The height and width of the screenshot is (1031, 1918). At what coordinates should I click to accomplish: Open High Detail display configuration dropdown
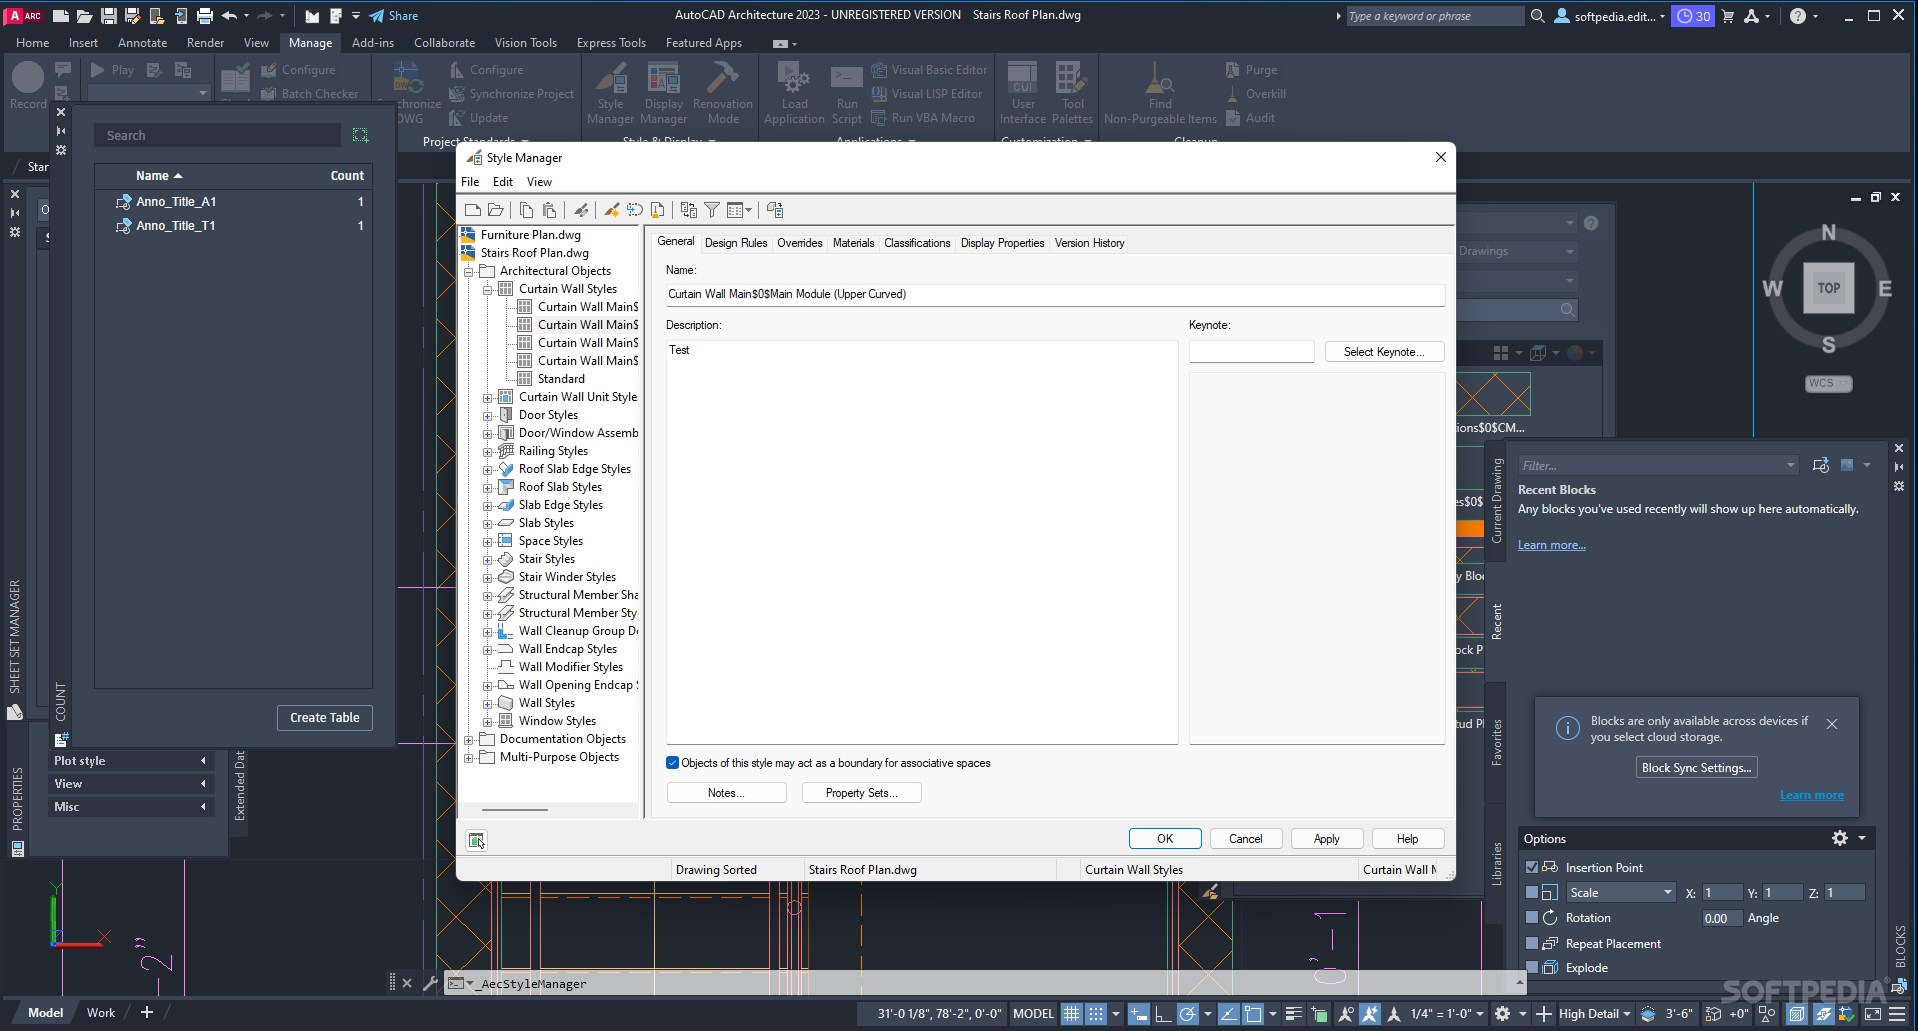click(x=1595, y=1013)
